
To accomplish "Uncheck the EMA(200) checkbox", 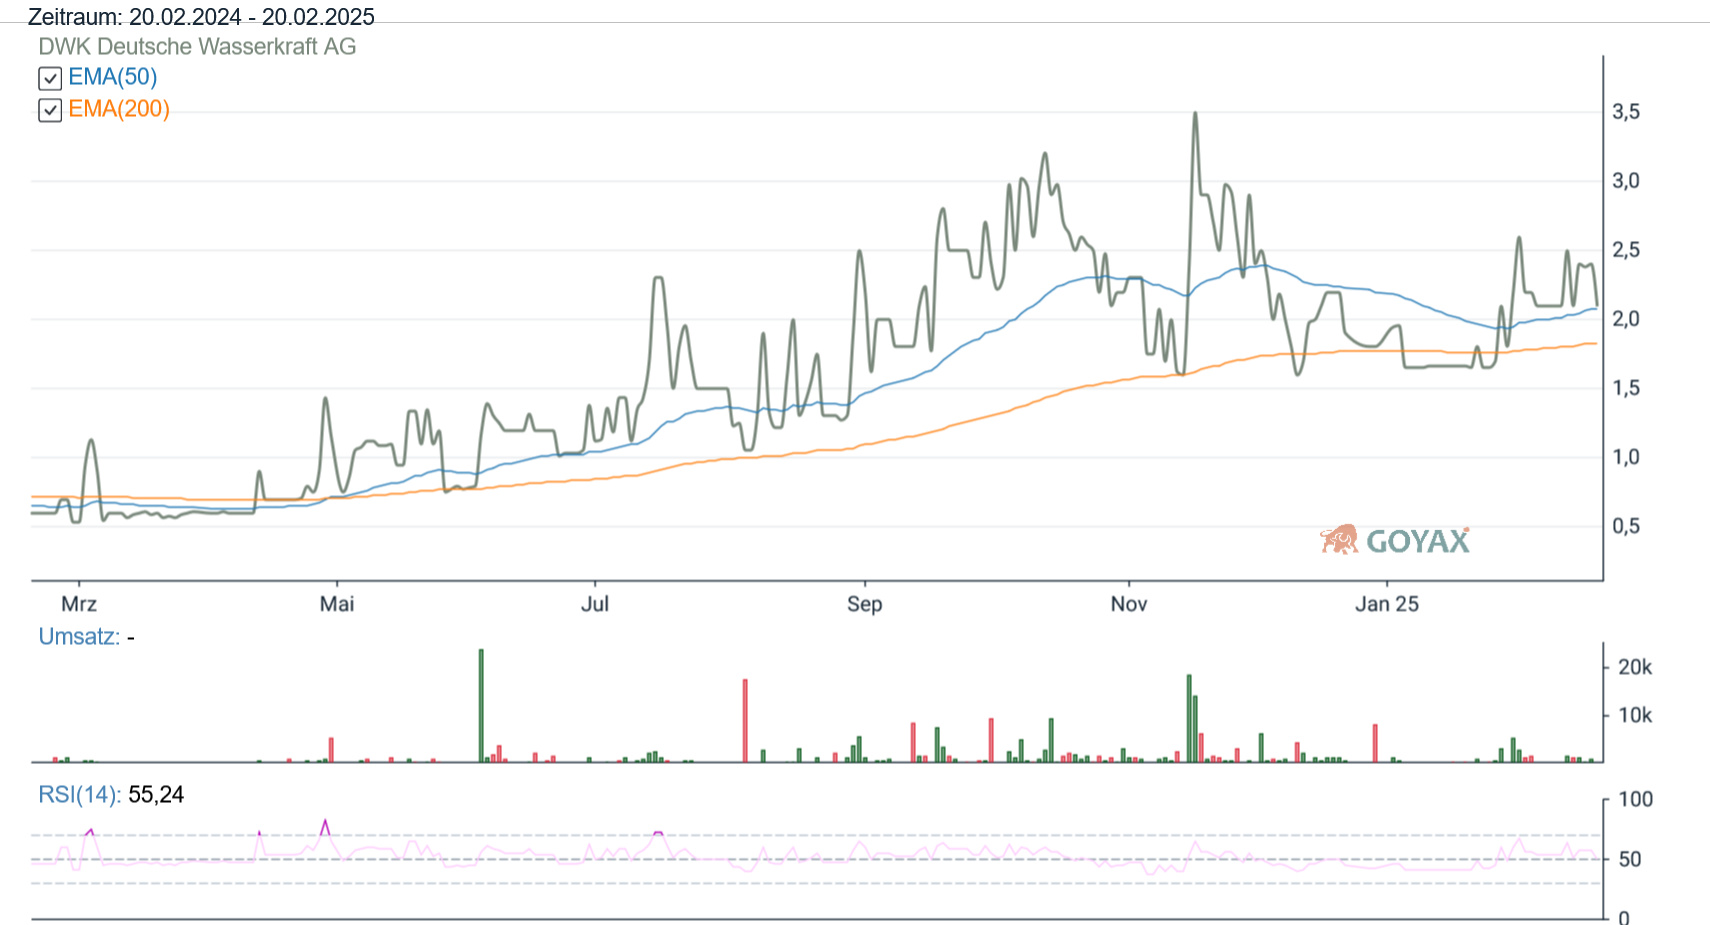I will 50,110.
